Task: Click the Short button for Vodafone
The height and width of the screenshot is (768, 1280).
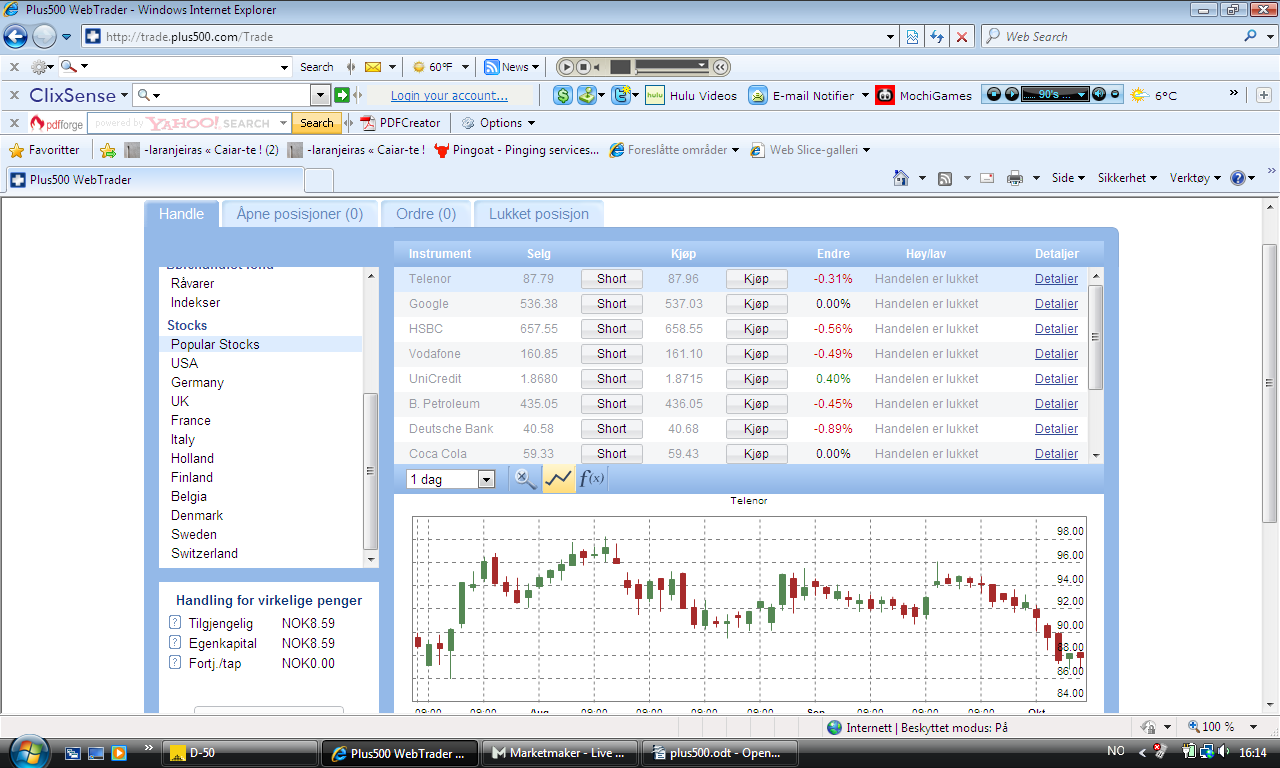Action: coord(612,354)
